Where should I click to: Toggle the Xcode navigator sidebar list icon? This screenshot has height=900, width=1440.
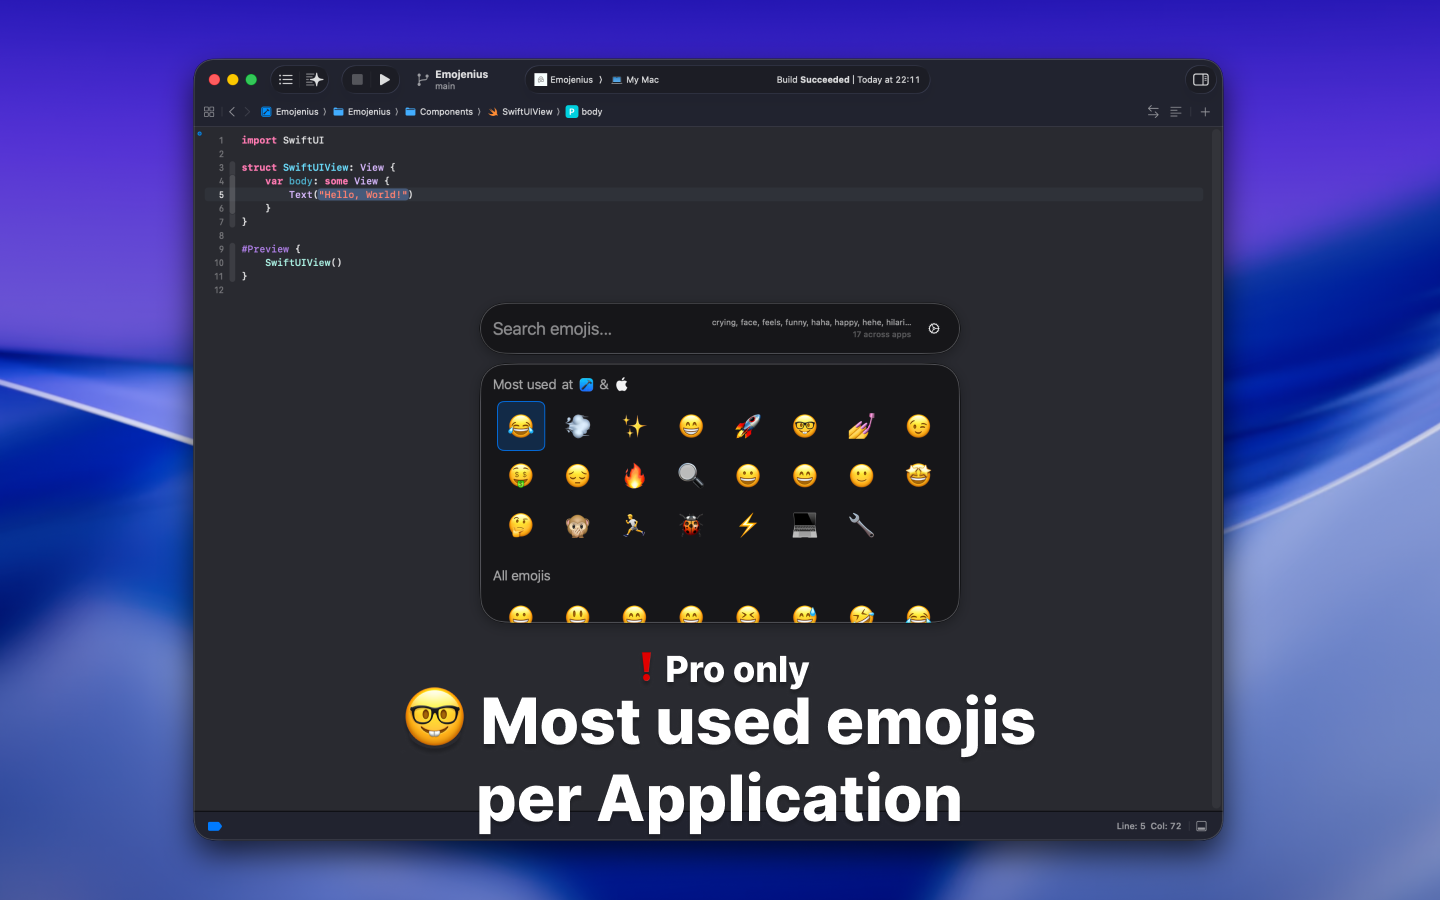(286, 79)
